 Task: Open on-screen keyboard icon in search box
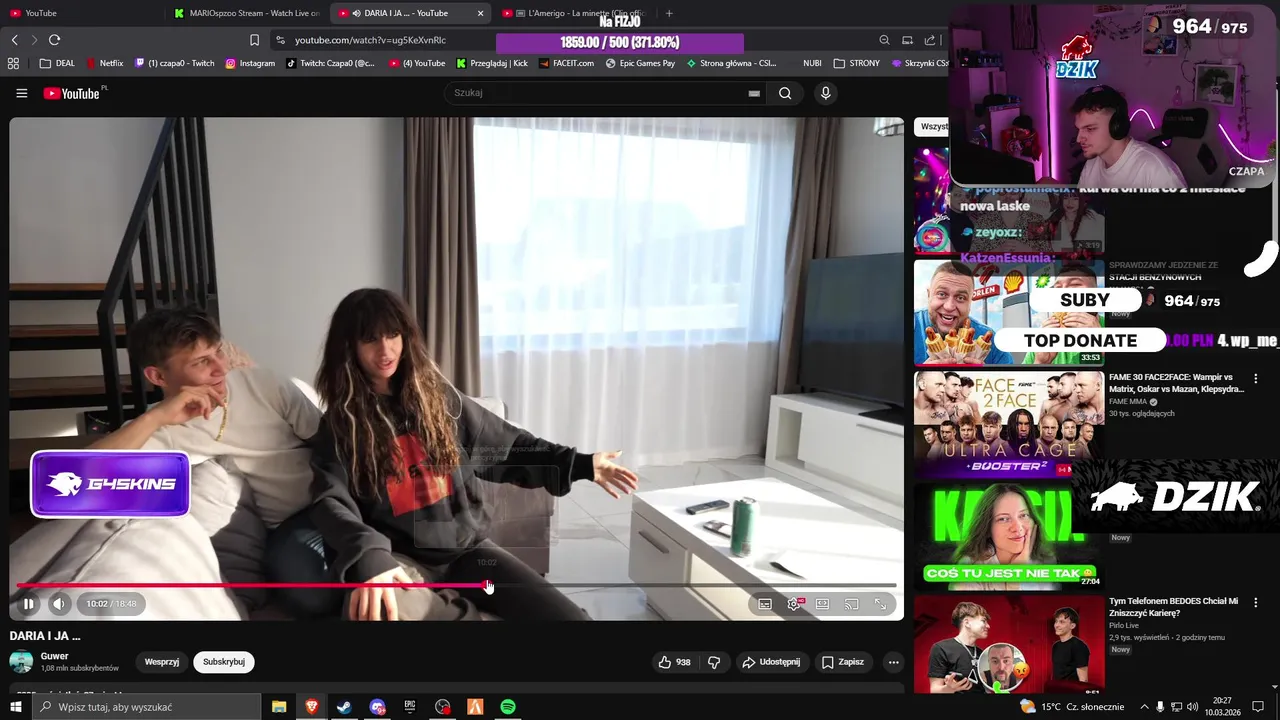click(x=754, y=93)
